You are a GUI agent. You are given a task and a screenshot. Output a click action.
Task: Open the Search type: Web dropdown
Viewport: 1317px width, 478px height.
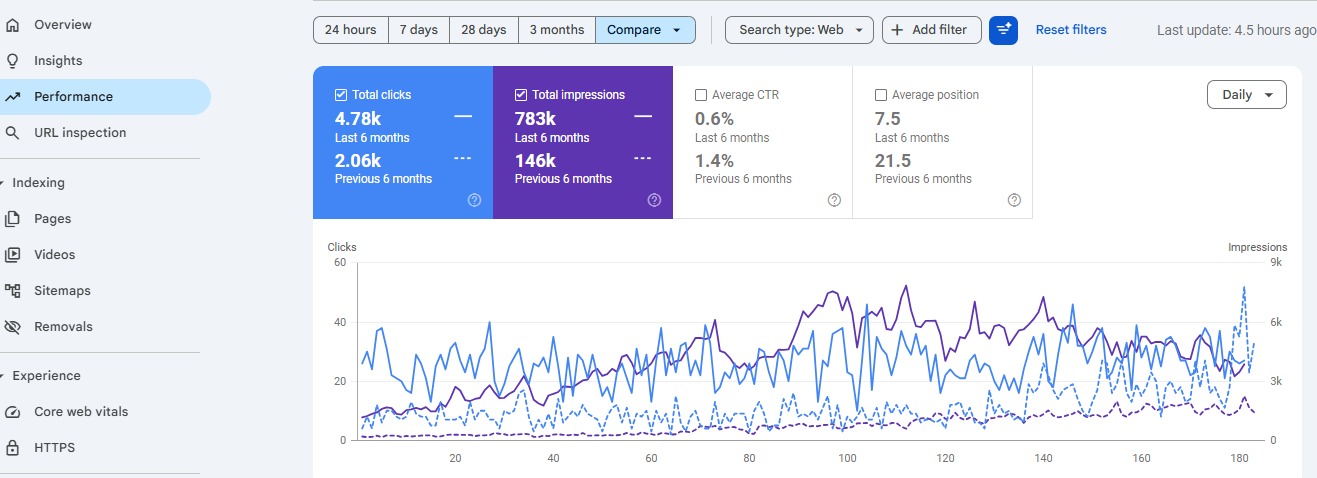[x=799, y=30]
